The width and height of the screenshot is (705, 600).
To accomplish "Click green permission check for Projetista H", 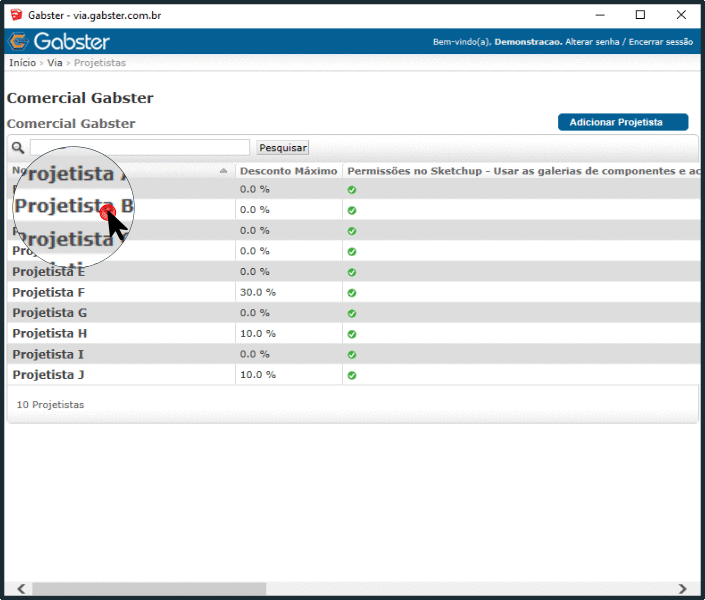I will pyautogui.click(x=352, y=334).
